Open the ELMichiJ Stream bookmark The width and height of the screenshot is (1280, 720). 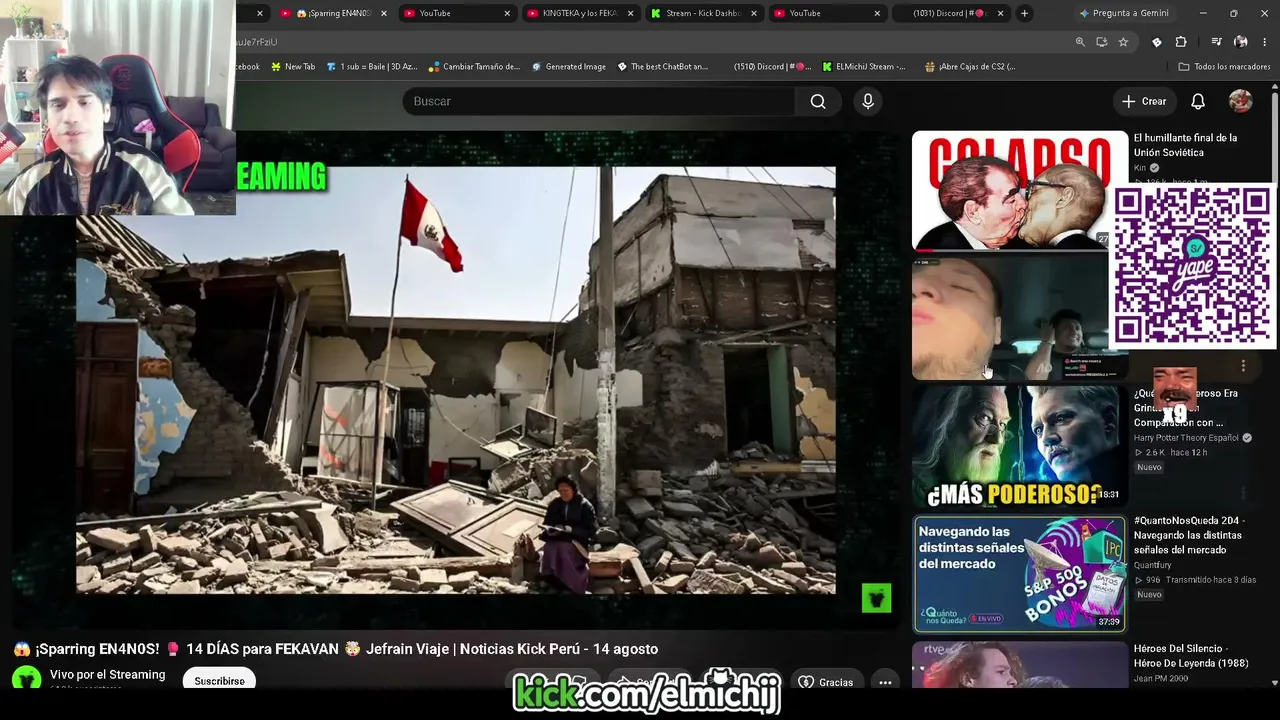click(x=864, y=67)
